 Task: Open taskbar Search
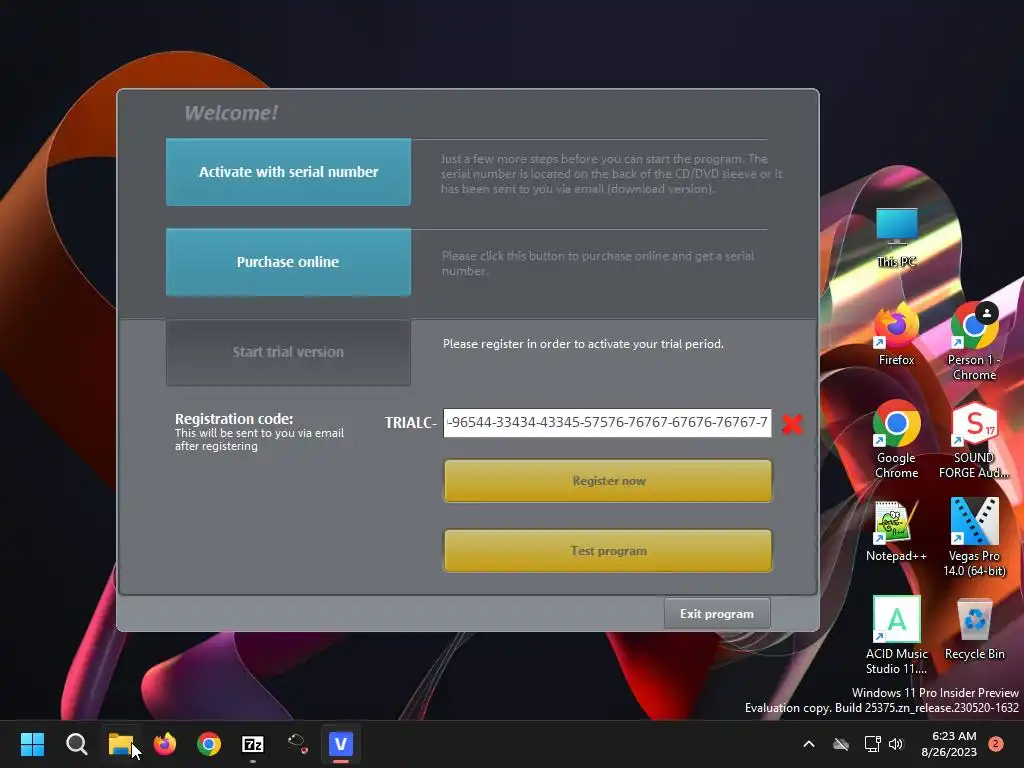76,744
